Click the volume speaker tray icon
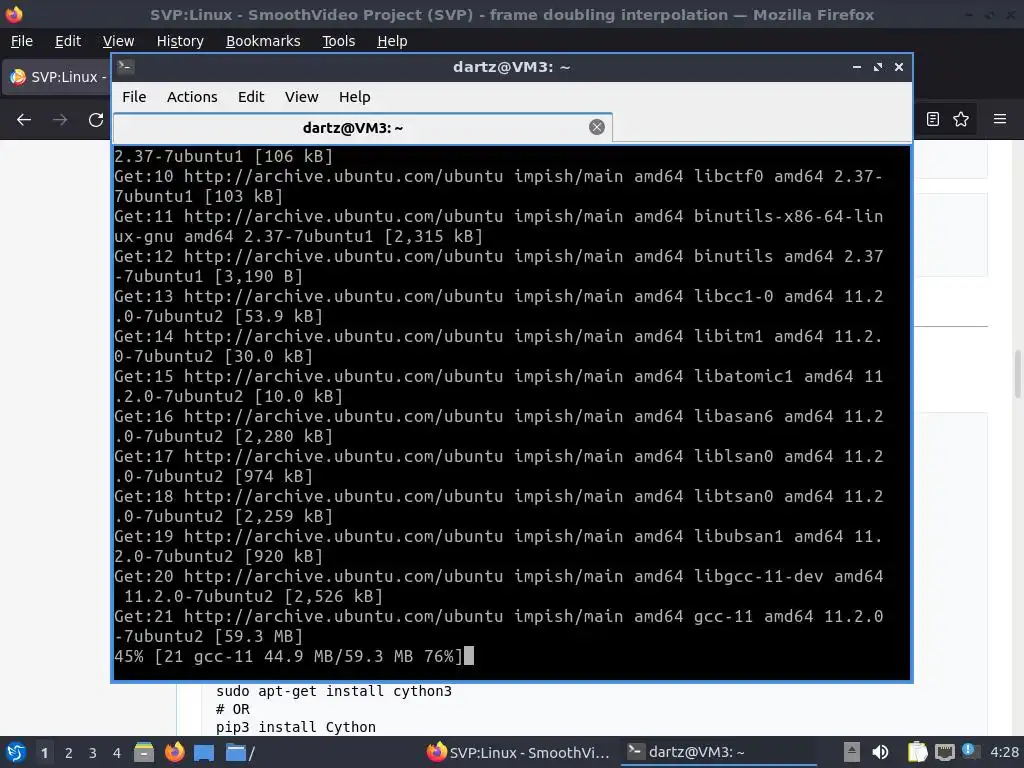 coord(881,752)
